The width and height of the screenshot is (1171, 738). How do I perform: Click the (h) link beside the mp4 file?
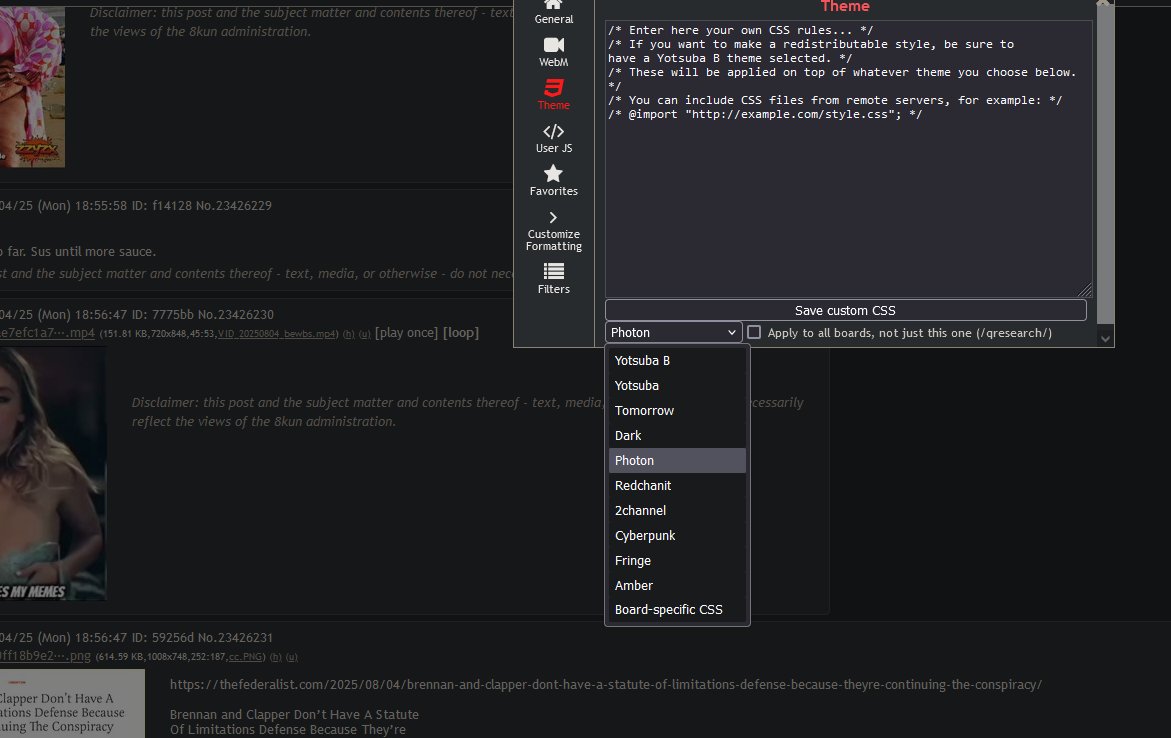[349, 334]
